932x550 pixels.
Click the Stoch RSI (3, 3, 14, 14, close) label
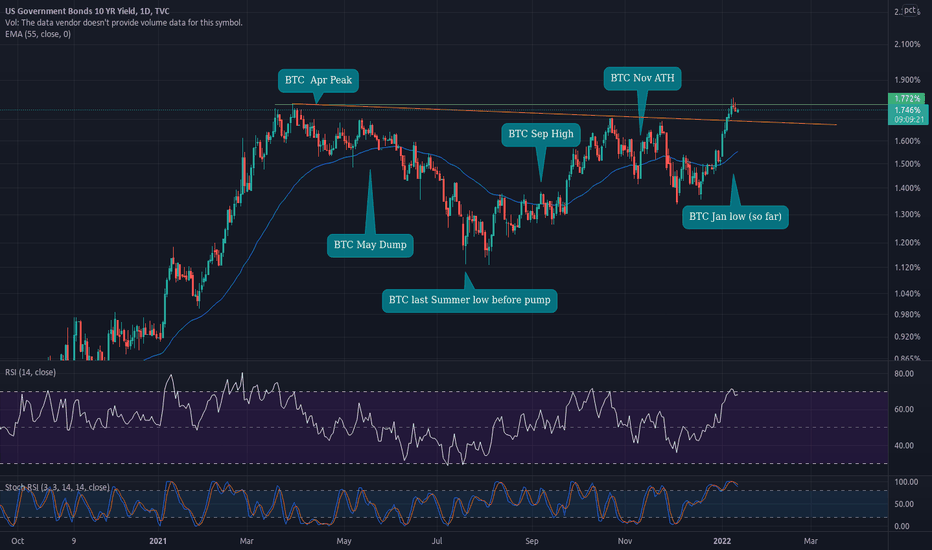[57, 487]
